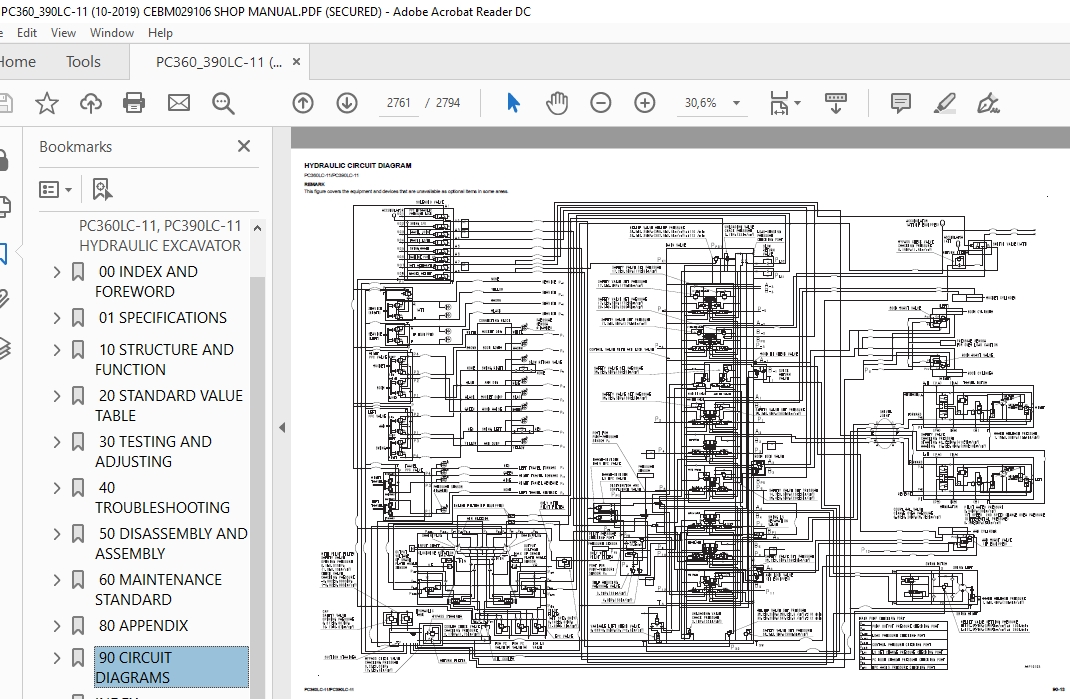
Task: Open the 50 DISASSEMBLY AND ASSEMBLY bookmark
Action: tap(171, 543)
